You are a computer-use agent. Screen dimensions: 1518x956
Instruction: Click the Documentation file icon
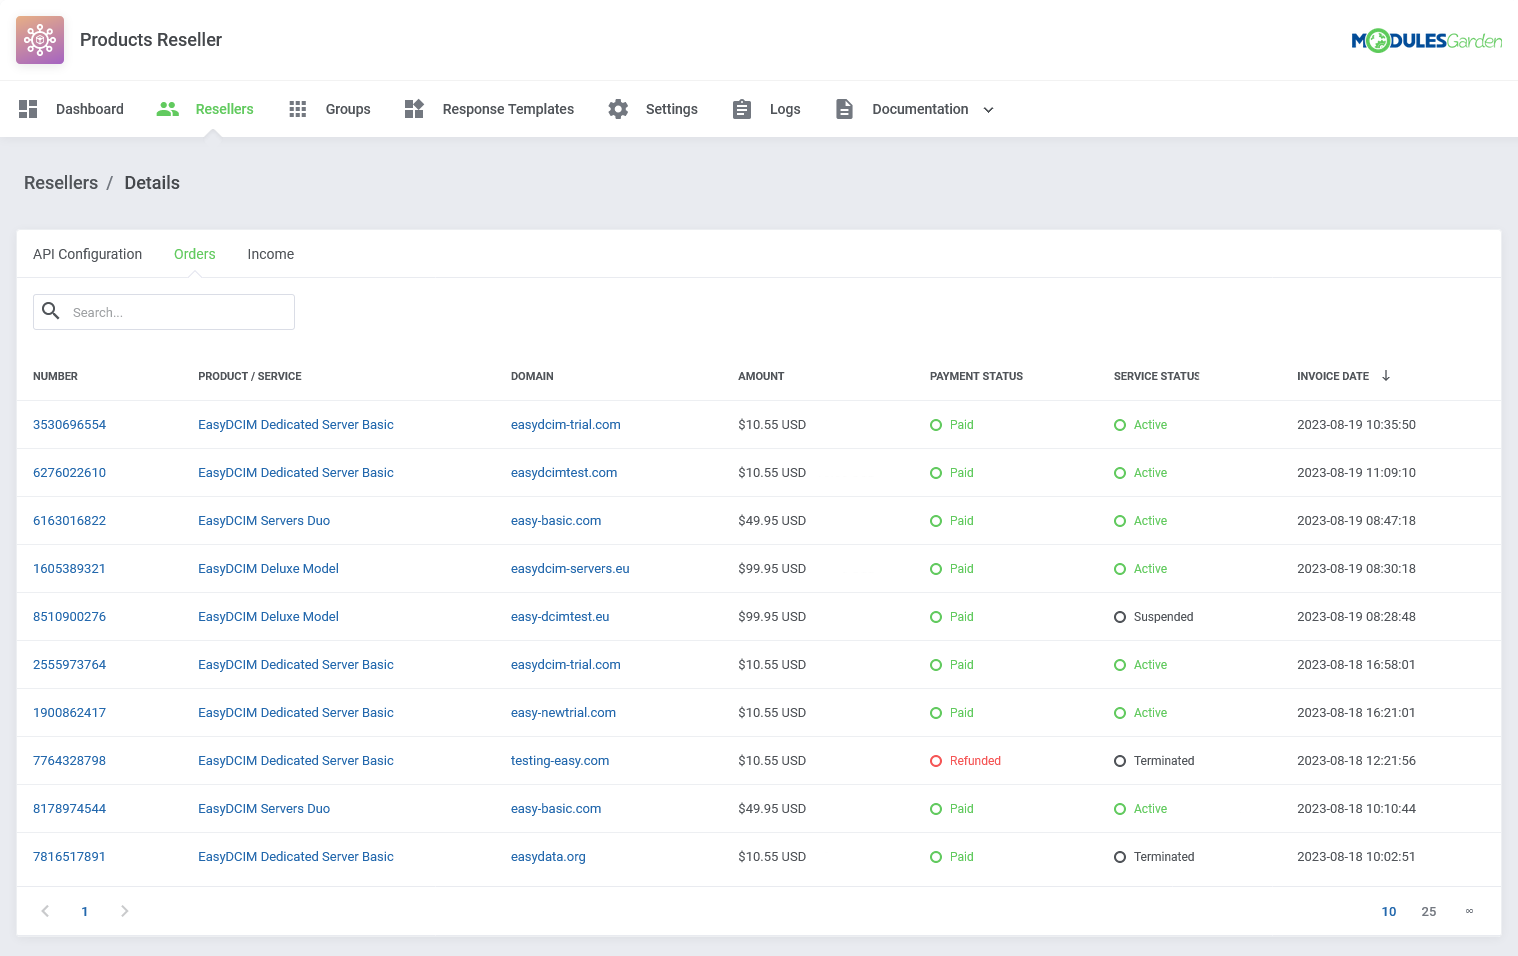coord(845,109)
